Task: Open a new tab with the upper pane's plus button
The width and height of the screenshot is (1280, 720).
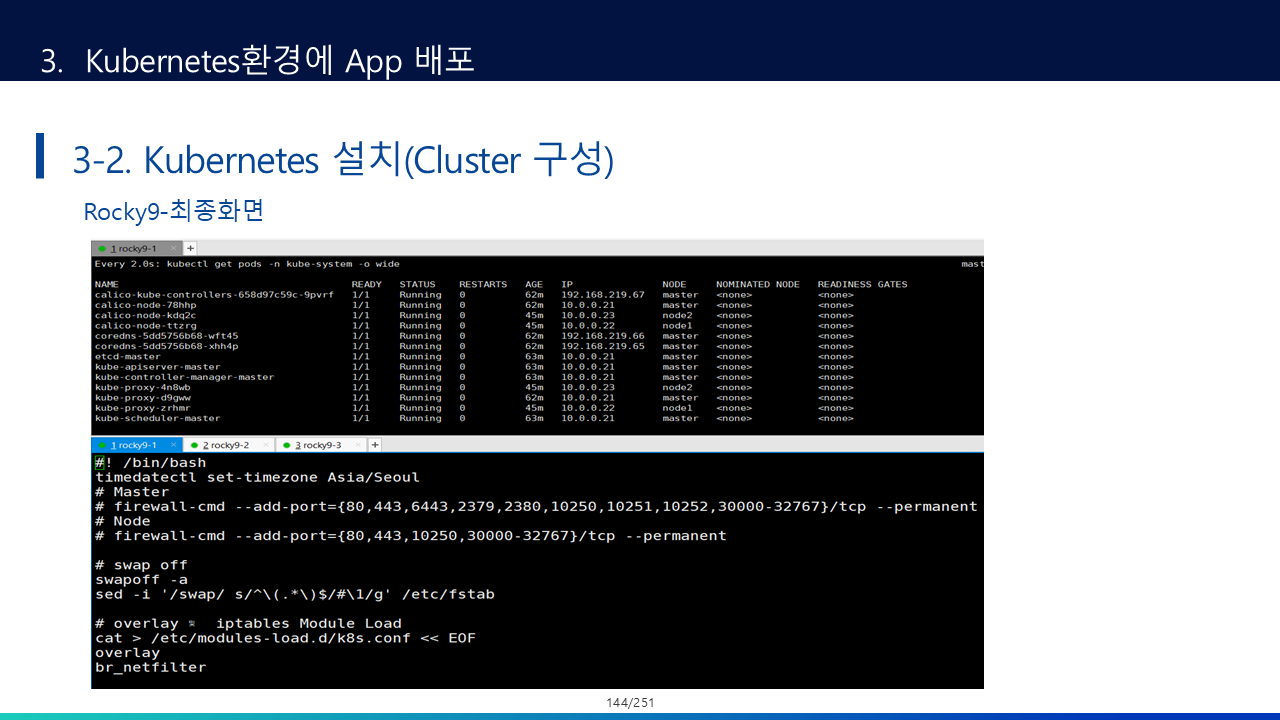Action: pyautogui.click(x=190, y=248)
